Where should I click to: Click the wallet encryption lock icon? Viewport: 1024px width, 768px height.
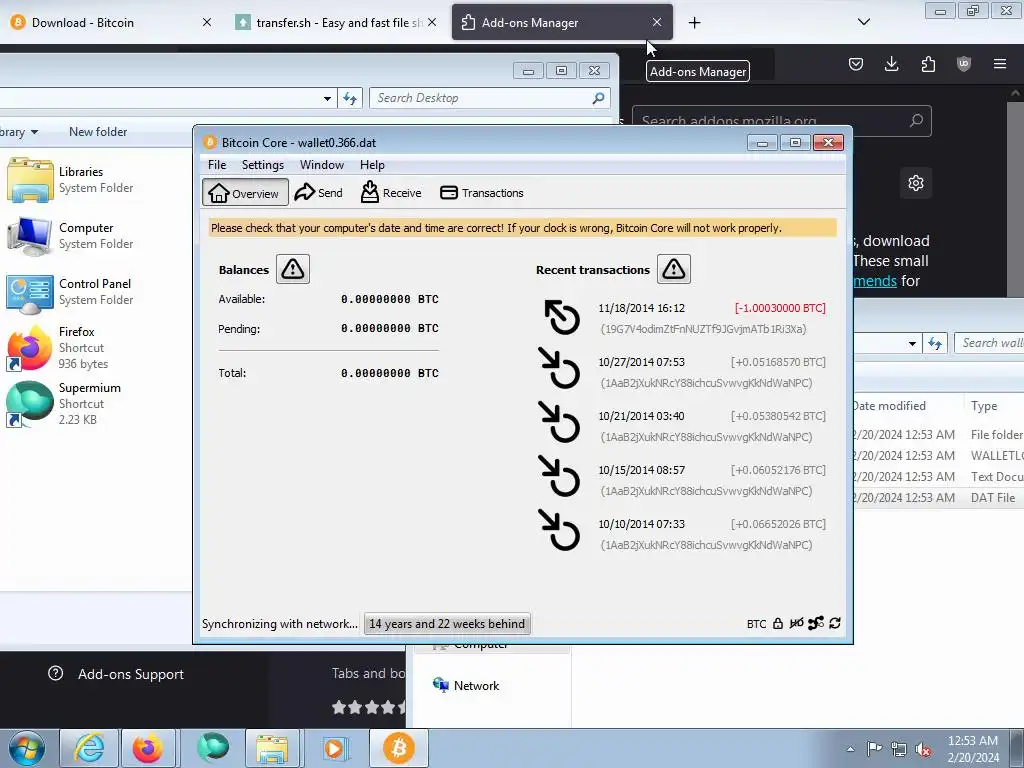point(778,624)
